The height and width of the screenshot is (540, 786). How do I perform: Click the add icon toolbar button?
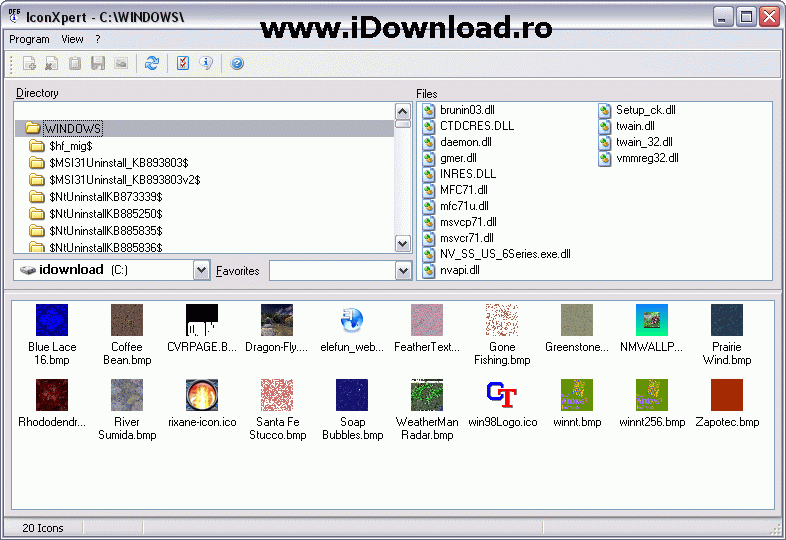29,64
